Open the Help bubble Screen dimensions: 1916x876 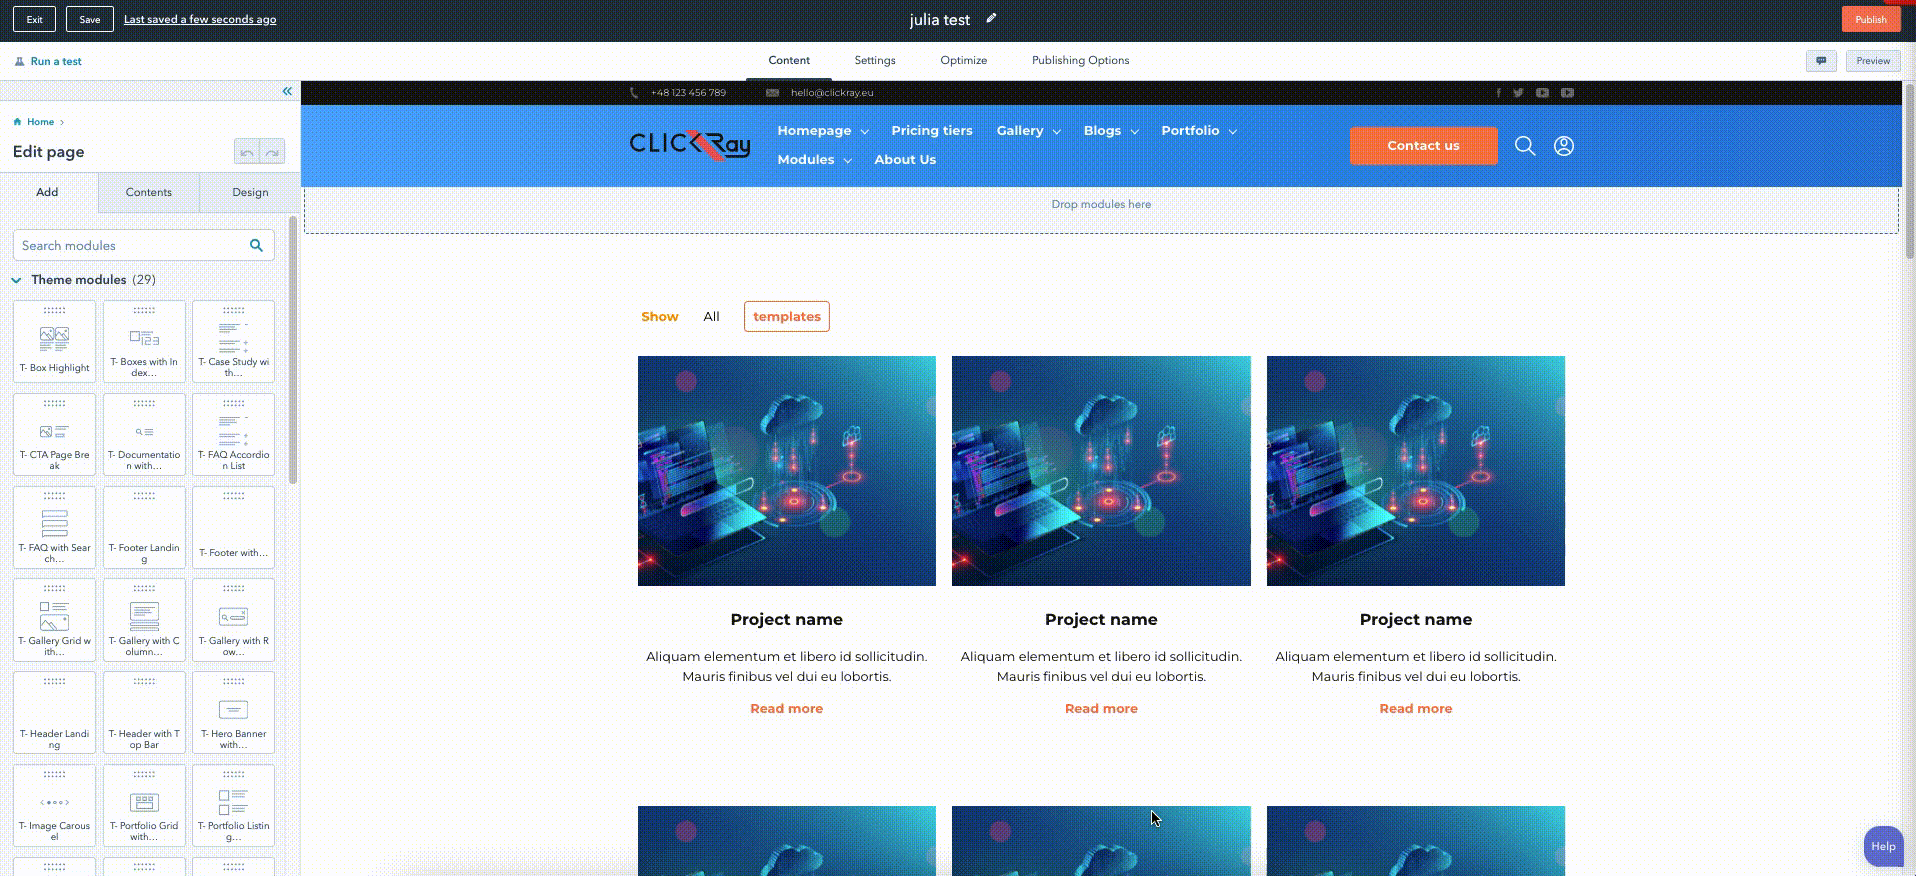coord(1883,846)
